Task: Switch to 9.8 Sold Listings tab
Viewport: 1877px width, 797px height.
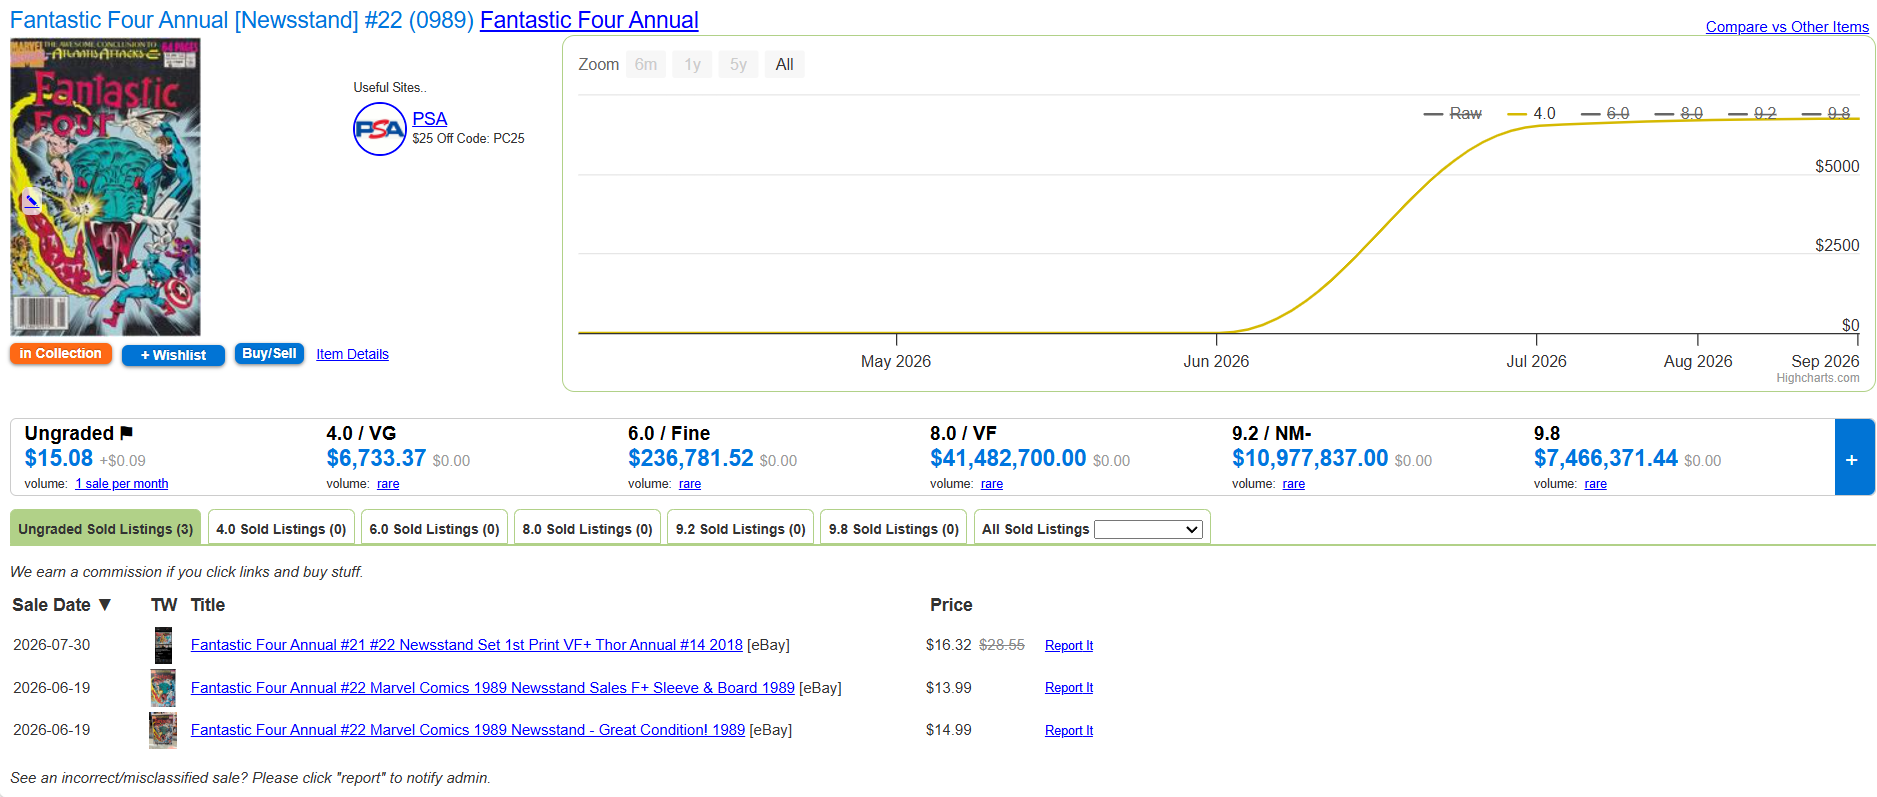Action: click(x=893, y=528)
